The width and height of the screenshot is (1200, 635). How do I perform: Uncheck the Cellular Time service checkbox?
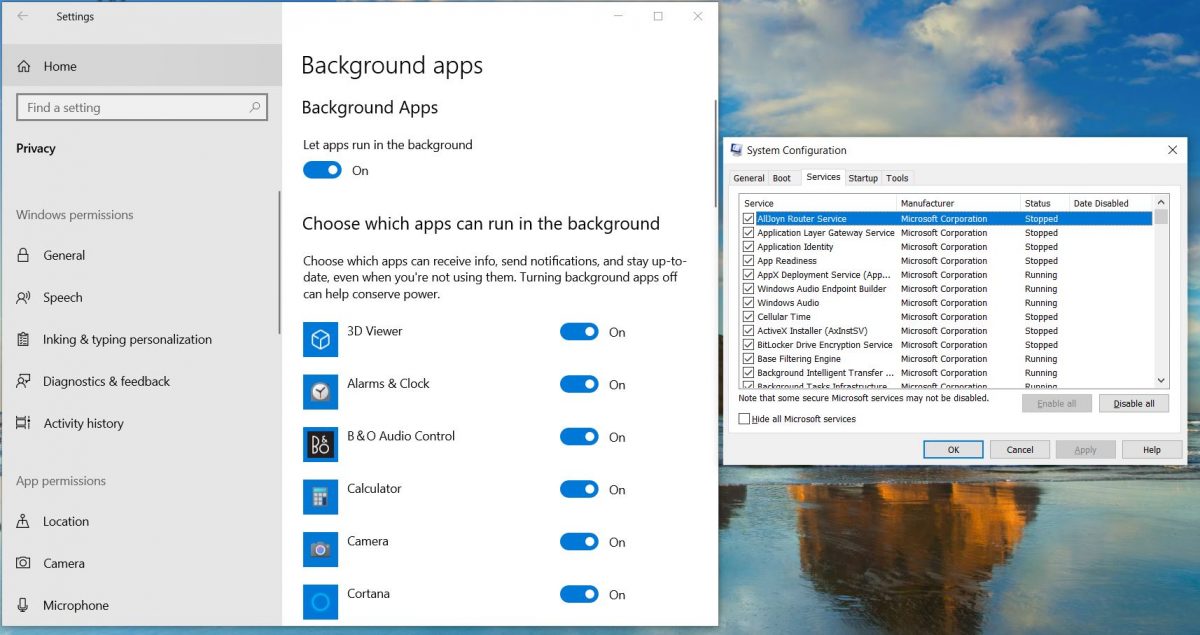pos(748,317)
